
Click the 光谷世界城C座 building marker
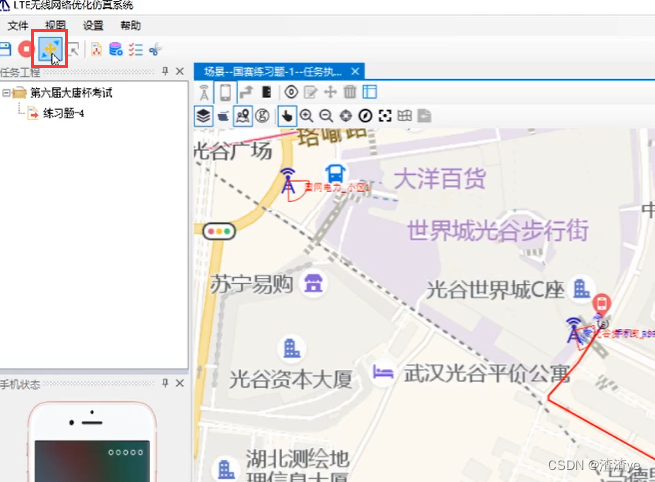[581, 289]
